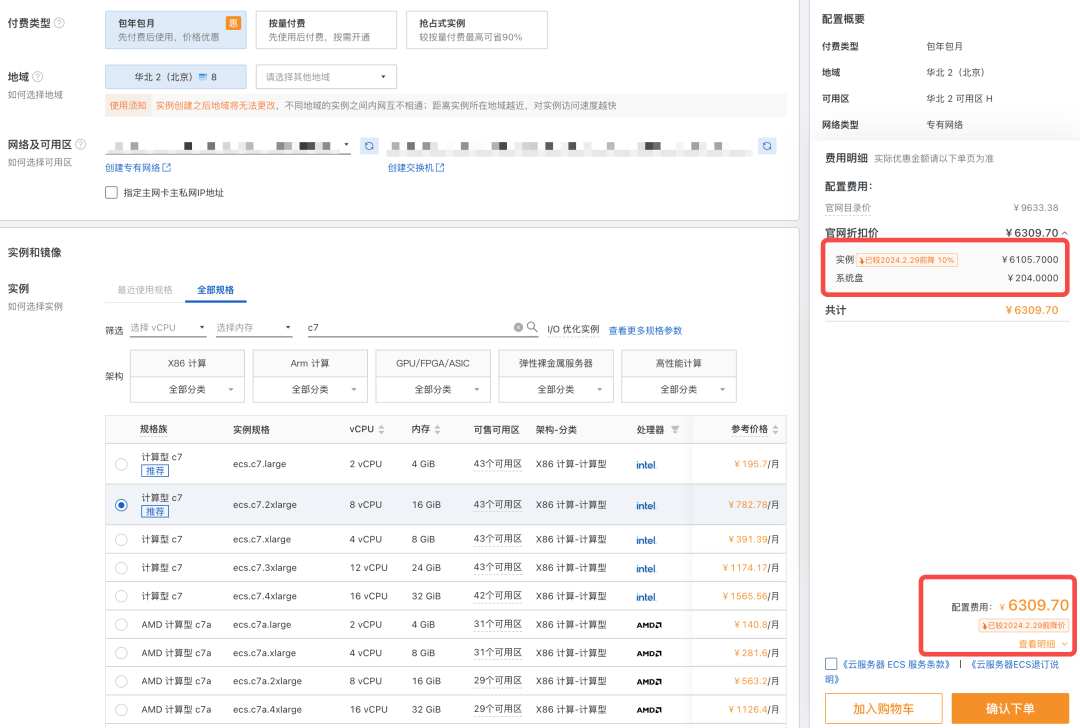Refresh the switch list
This screenshot has width=1080, height=728.
point(767,146)
